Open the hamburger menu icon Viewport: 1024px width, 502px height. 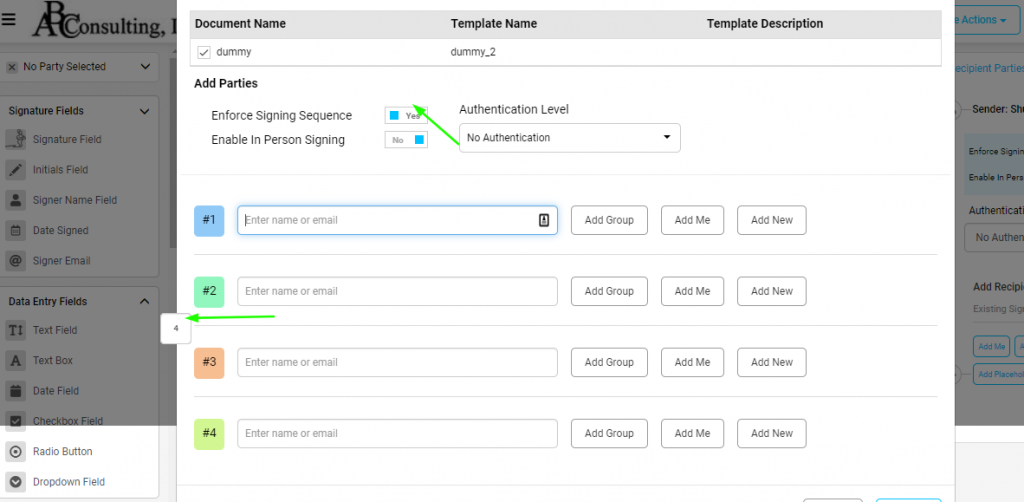tap(8, 19)
